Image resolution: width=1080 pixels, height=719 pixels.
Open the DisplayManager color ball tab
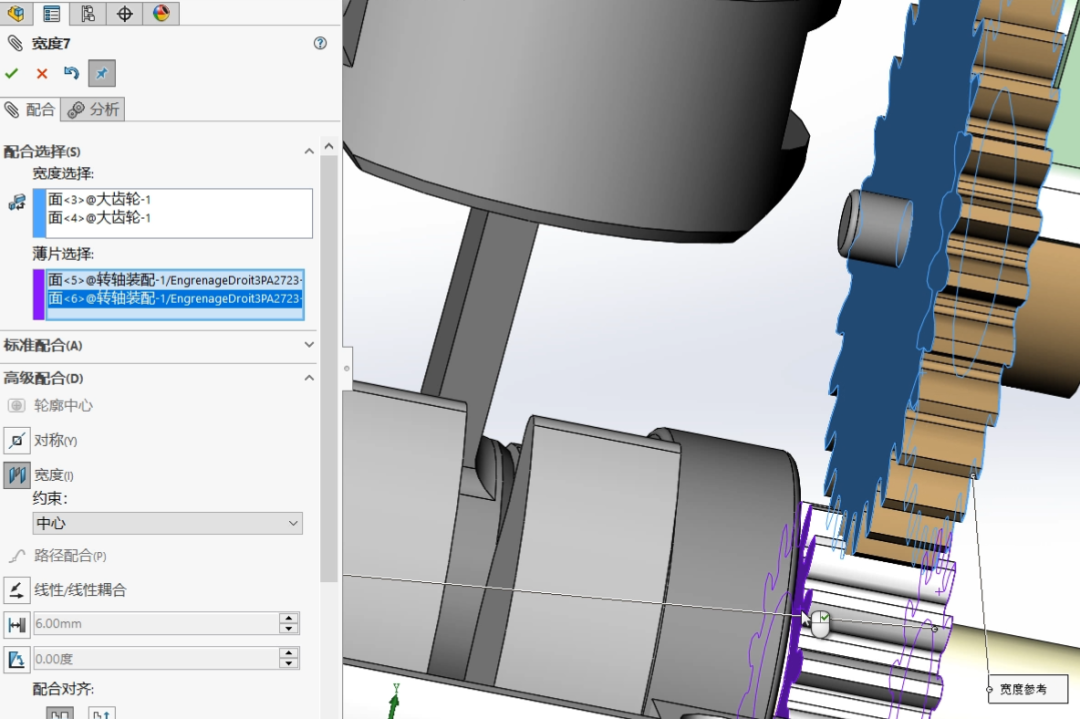click(161, 13)
